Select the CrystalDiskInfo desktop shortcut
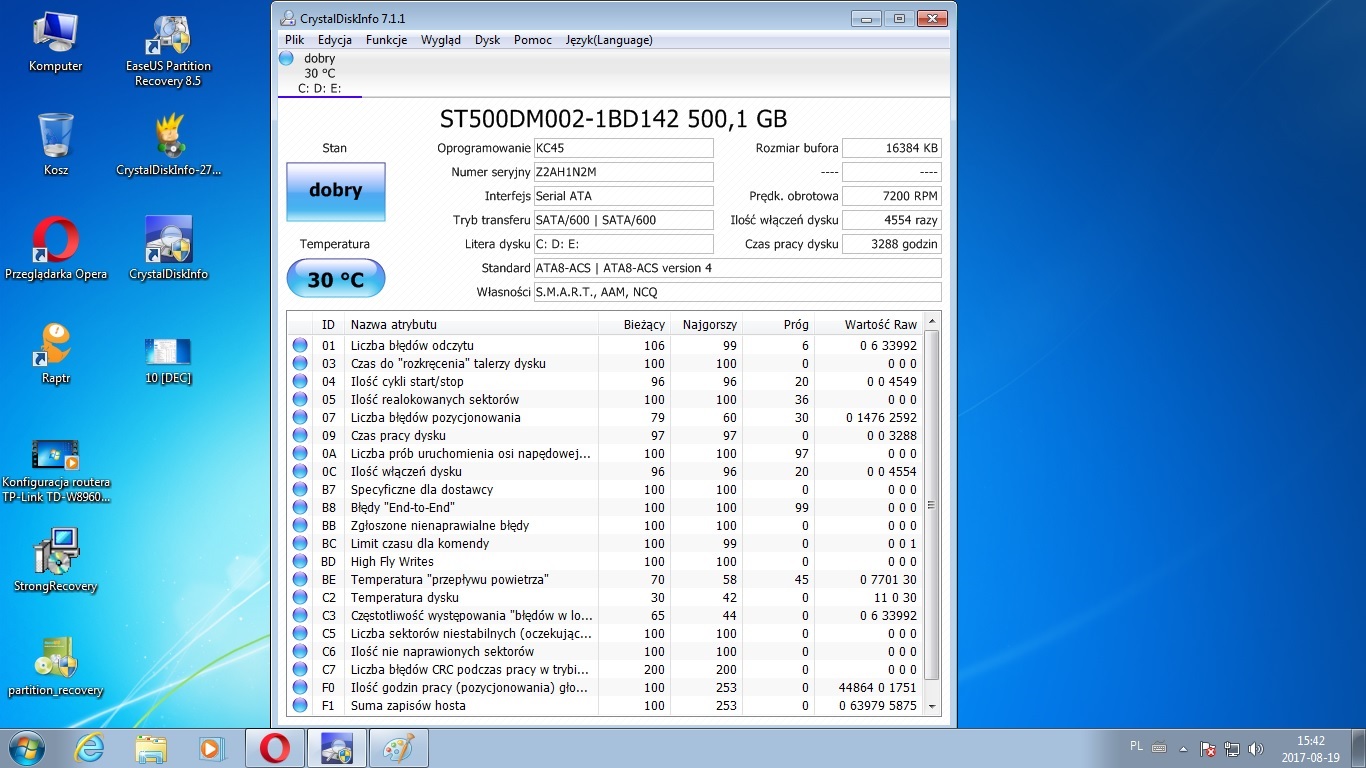The image size is (1366, 768). pos(168,248)
